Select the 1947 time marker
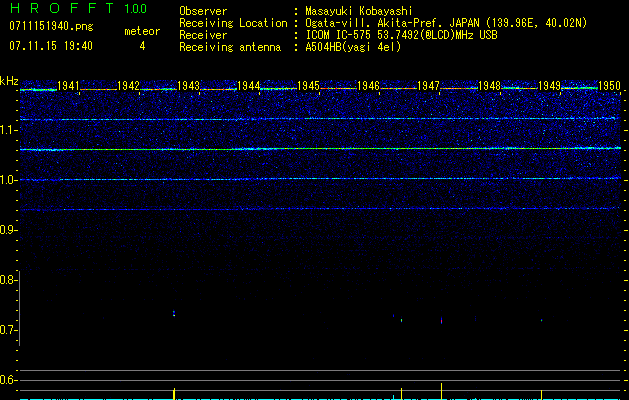Viewport: 629px width, 400px height. coord(428,87)
